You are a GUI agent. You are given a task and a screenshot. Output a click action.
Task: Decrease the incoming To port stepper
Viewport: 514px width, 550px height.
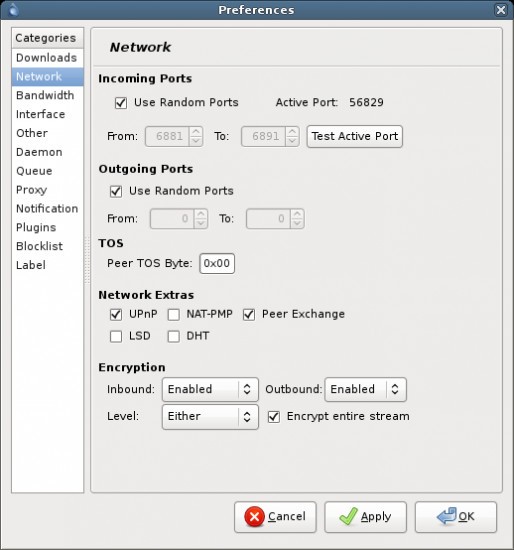coord(292,141)
